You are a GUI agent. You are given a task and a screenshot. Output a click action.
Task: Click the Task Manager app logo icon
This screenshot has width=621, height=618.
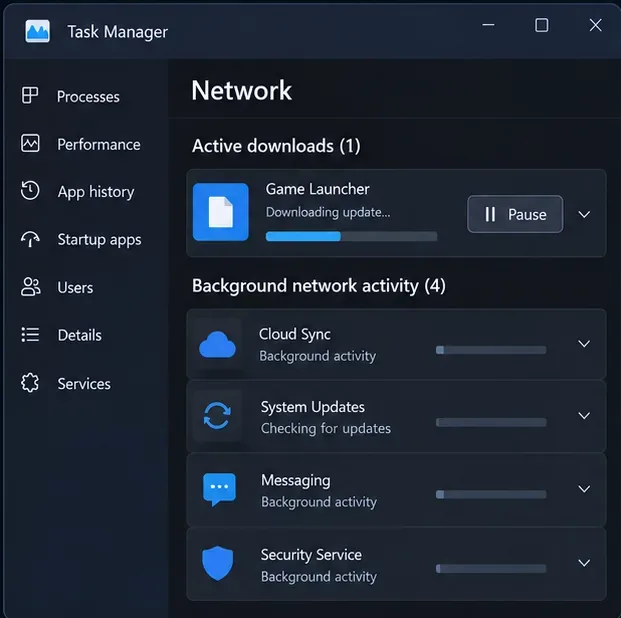click(38, 31)
